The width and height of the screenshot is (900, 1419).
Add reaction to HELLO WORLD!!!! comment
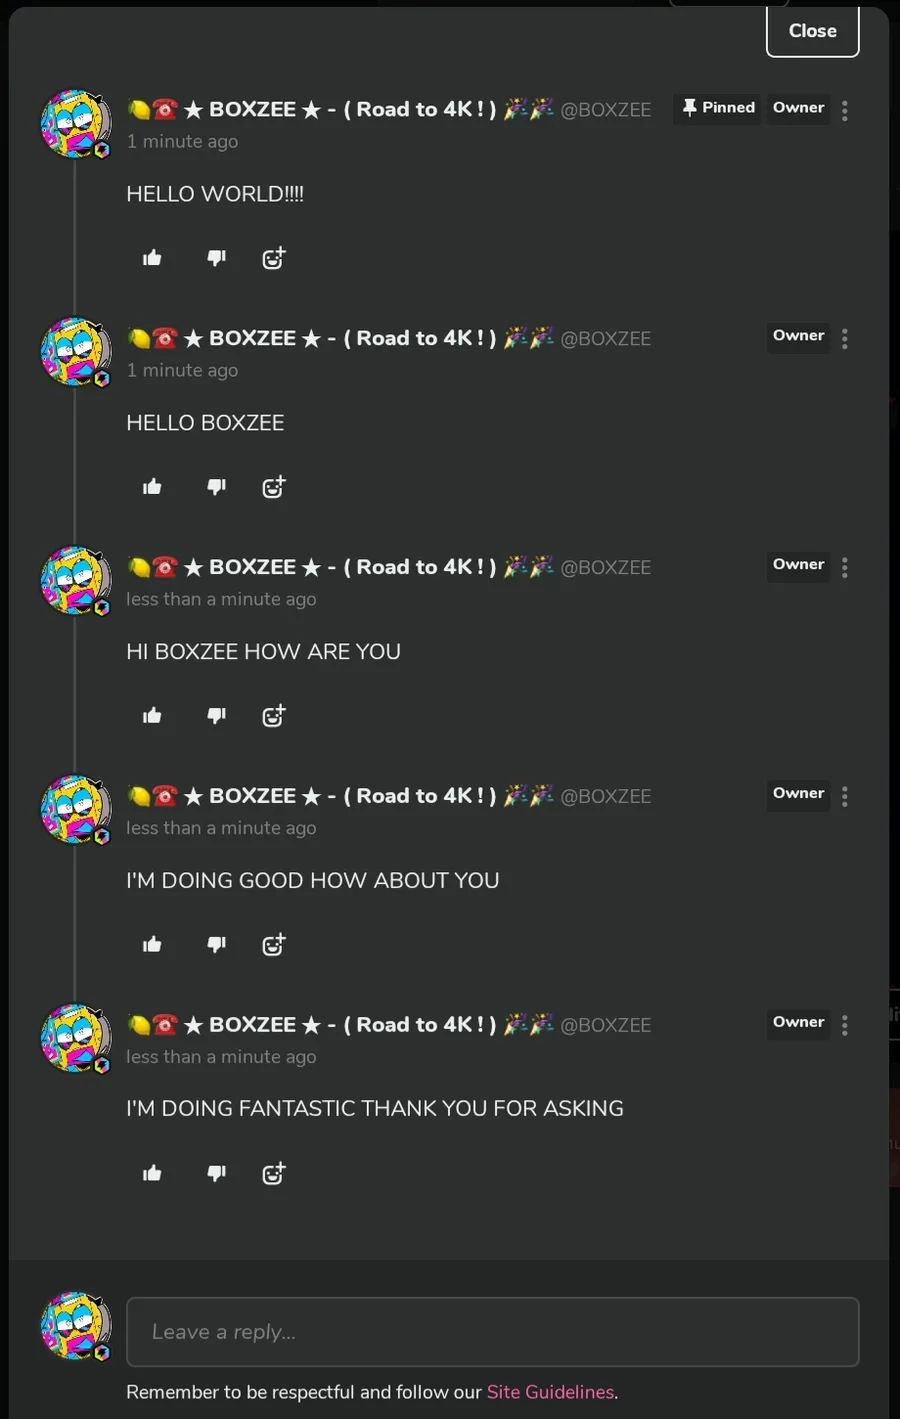pos(274,258)
